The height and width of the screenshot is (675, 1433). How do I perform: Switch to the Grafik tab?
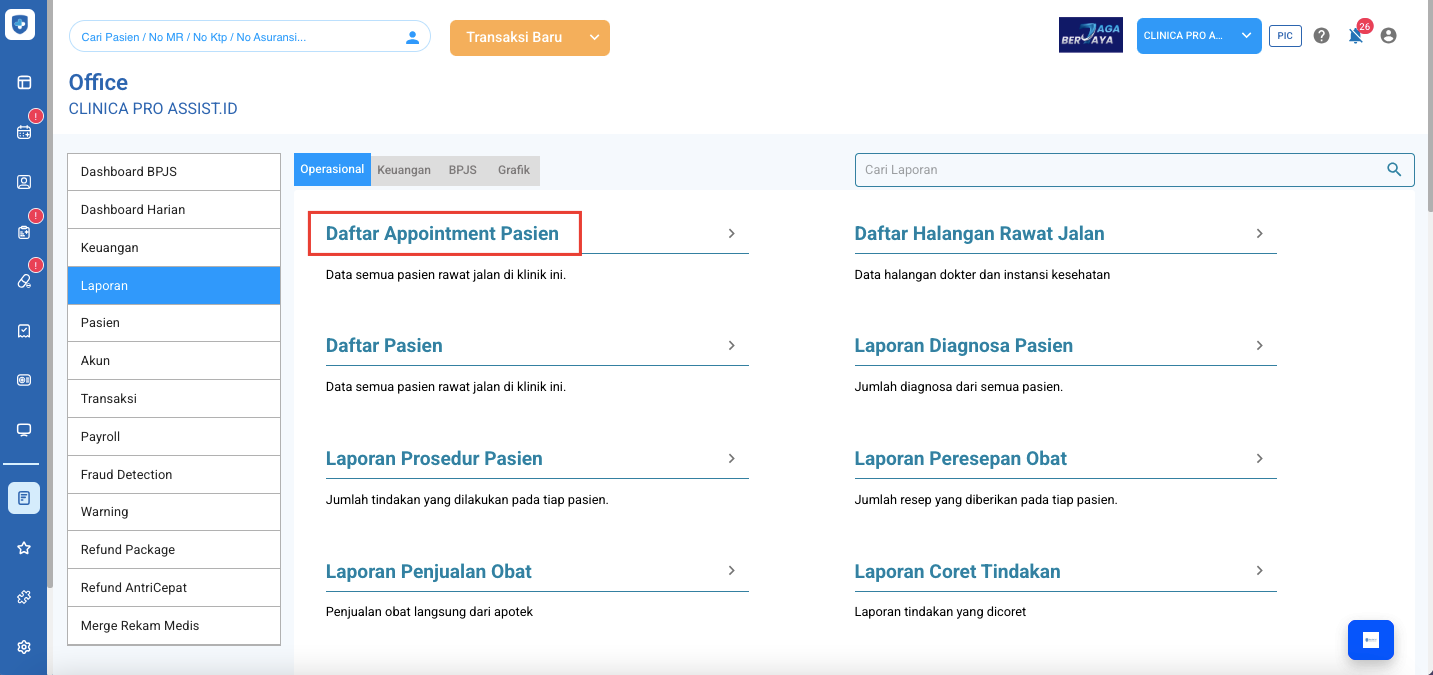(513, 170)
